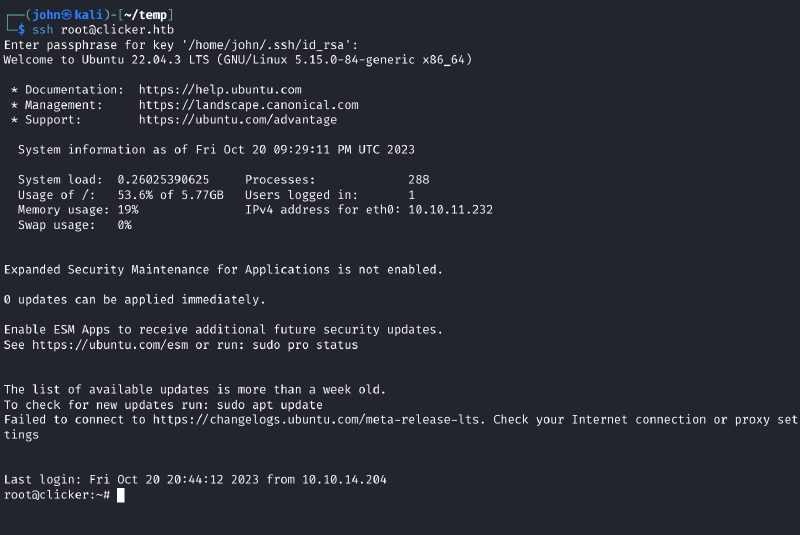This screenshot has height=535, width=800.
Task: Click the '/home/john/.ssh/id_rsa' key path
Action: click(x=266, y=45)
